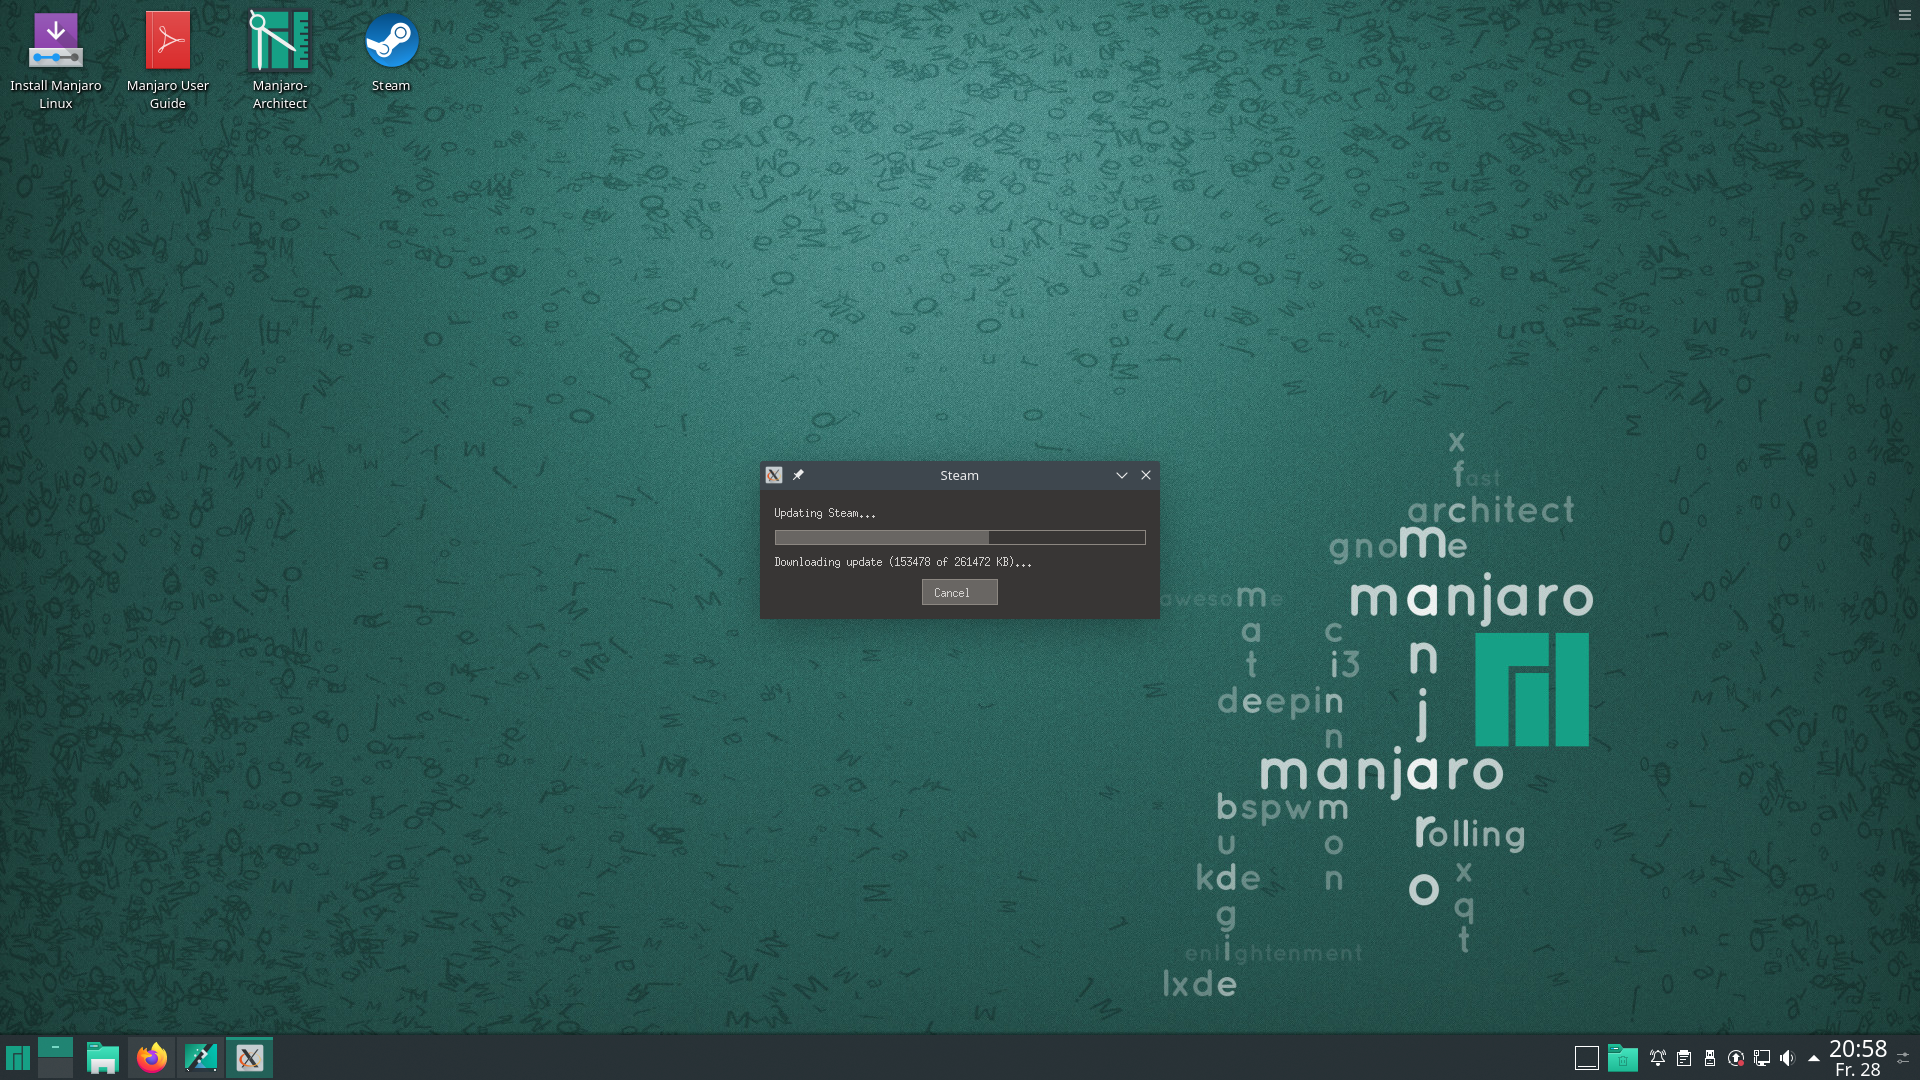Minimize the Steam updater dialog
Image resolution: width=1920 pixels, height=1080 pixels.
click(1122, 475)
